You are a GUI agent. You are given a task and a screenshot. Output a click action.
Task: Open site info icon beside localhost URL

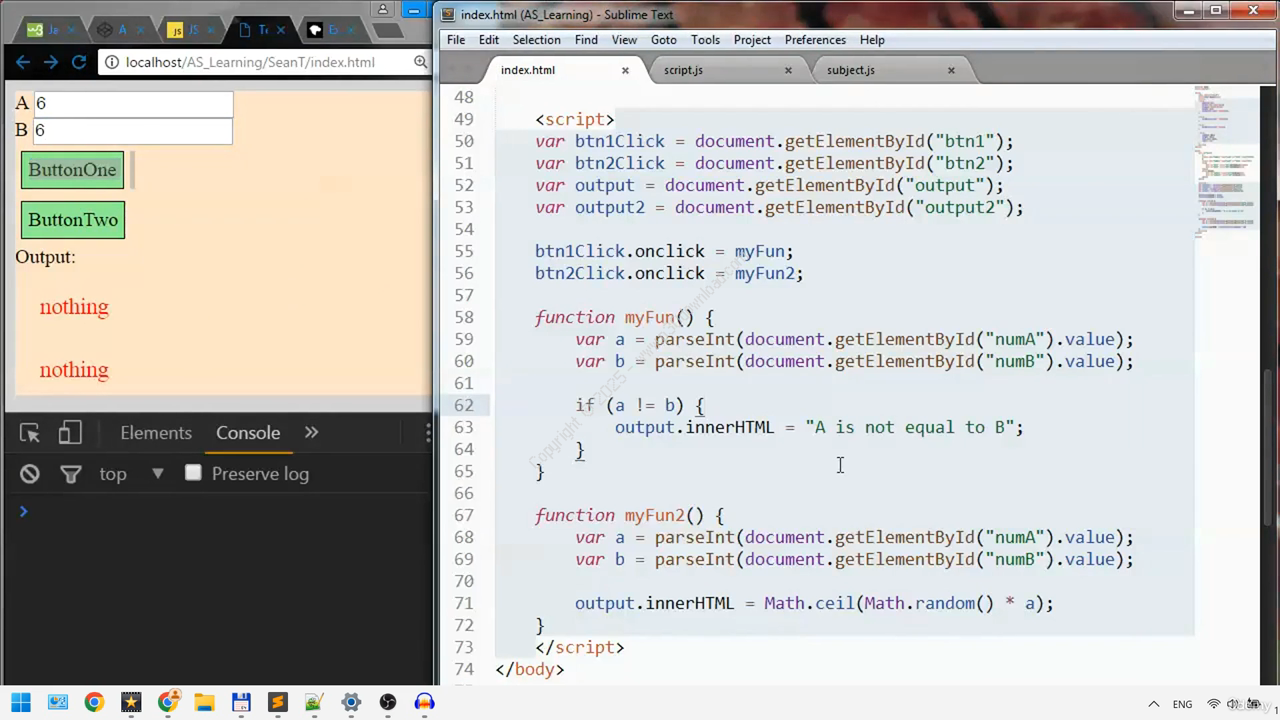(x=111, y=62)
